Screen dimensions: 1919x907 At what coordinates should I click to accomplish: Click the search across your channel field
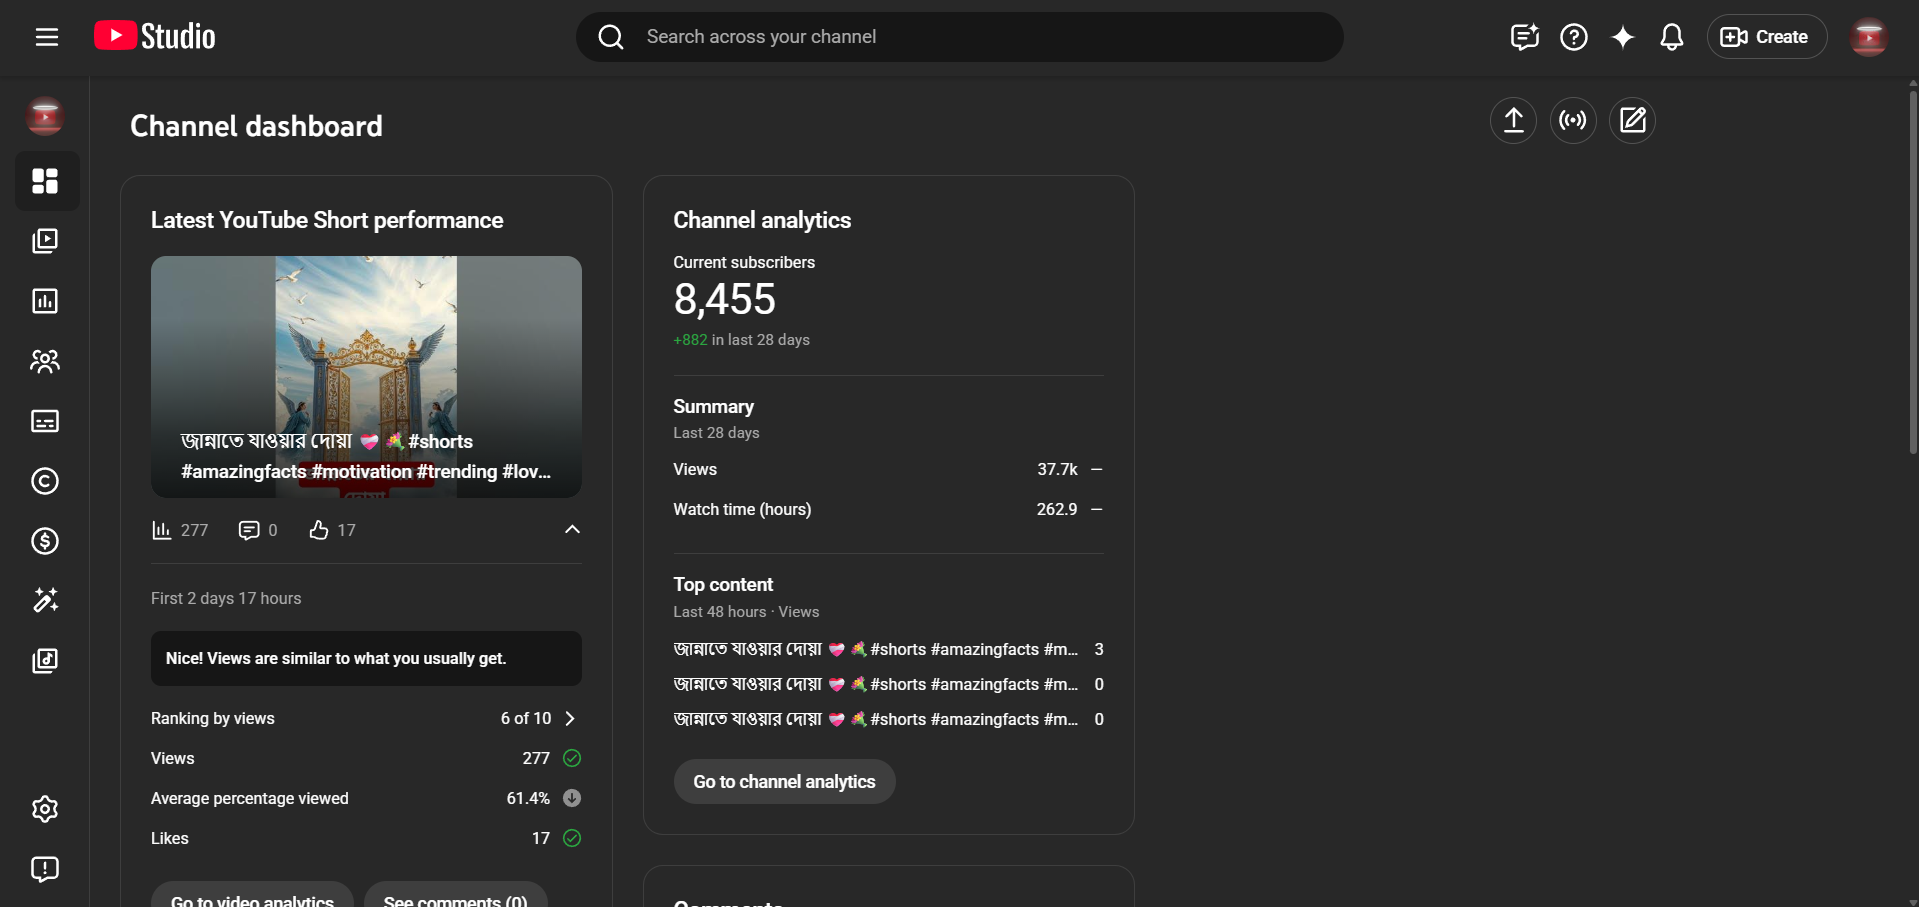coord(960,37)
